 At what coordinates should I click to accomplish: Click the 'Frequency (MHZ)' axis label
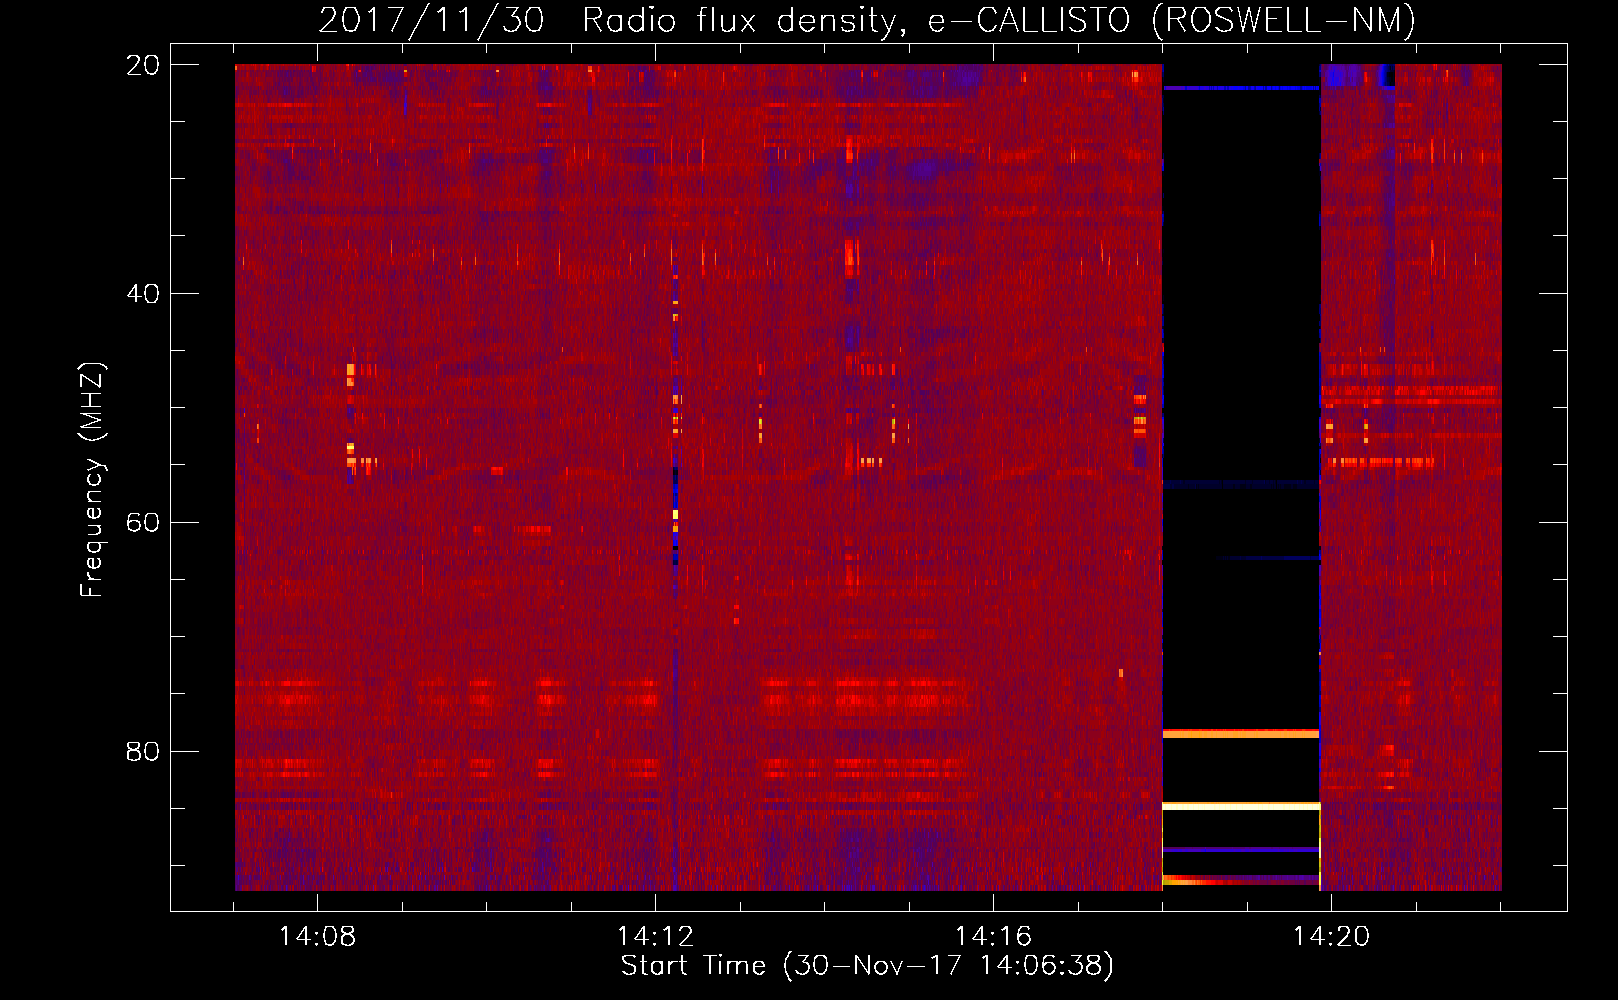pos(92,480)
